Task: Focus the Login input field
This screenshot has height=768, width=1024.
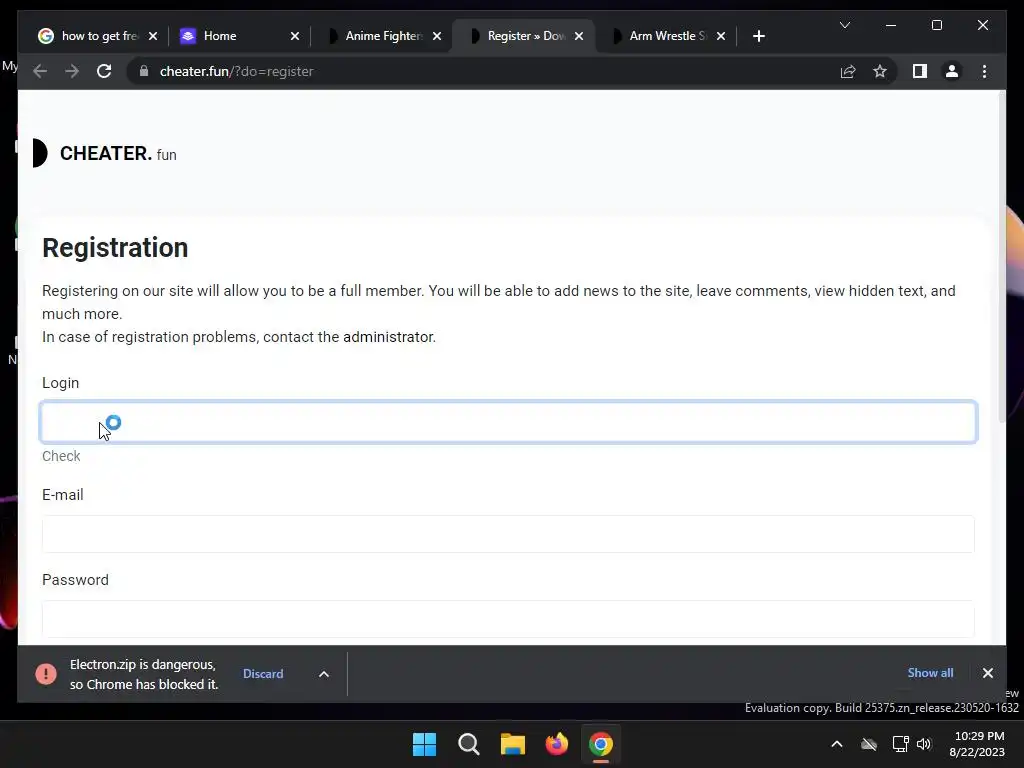Action: tap(508, 422)
